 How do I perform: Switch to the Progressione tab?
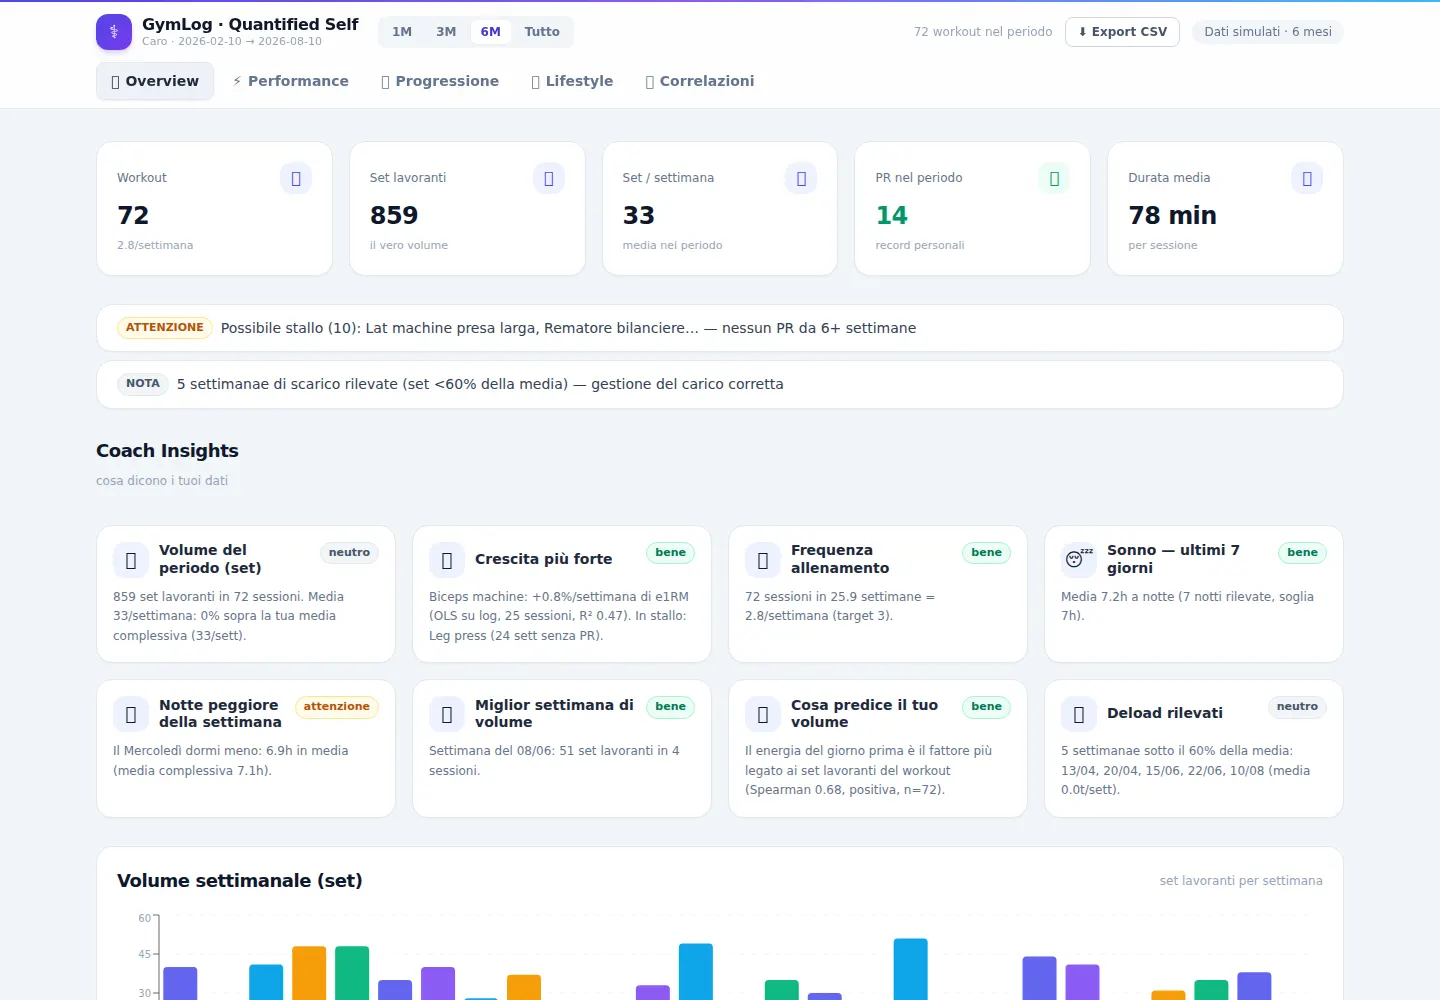pyautogui.click(x=440, y=81)
